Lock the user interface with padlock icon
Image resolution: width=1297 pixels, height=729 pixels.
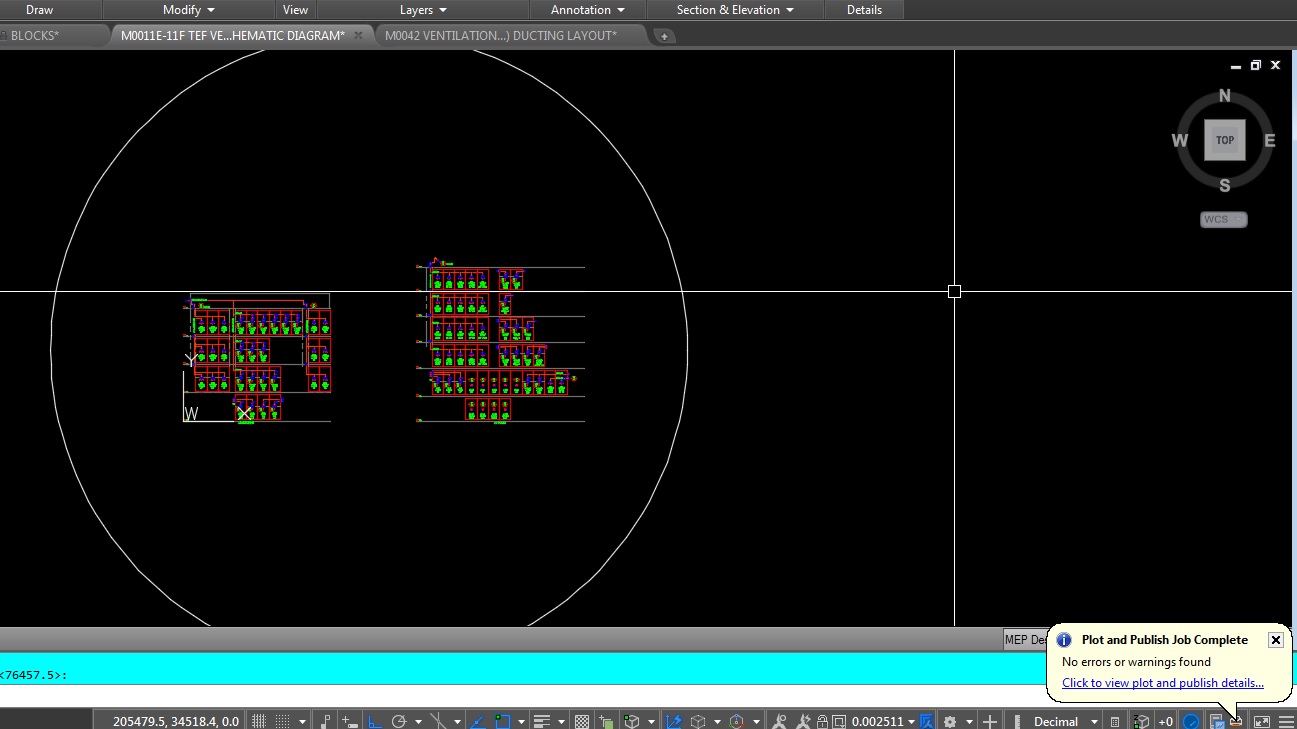click(x=824, y=720)
